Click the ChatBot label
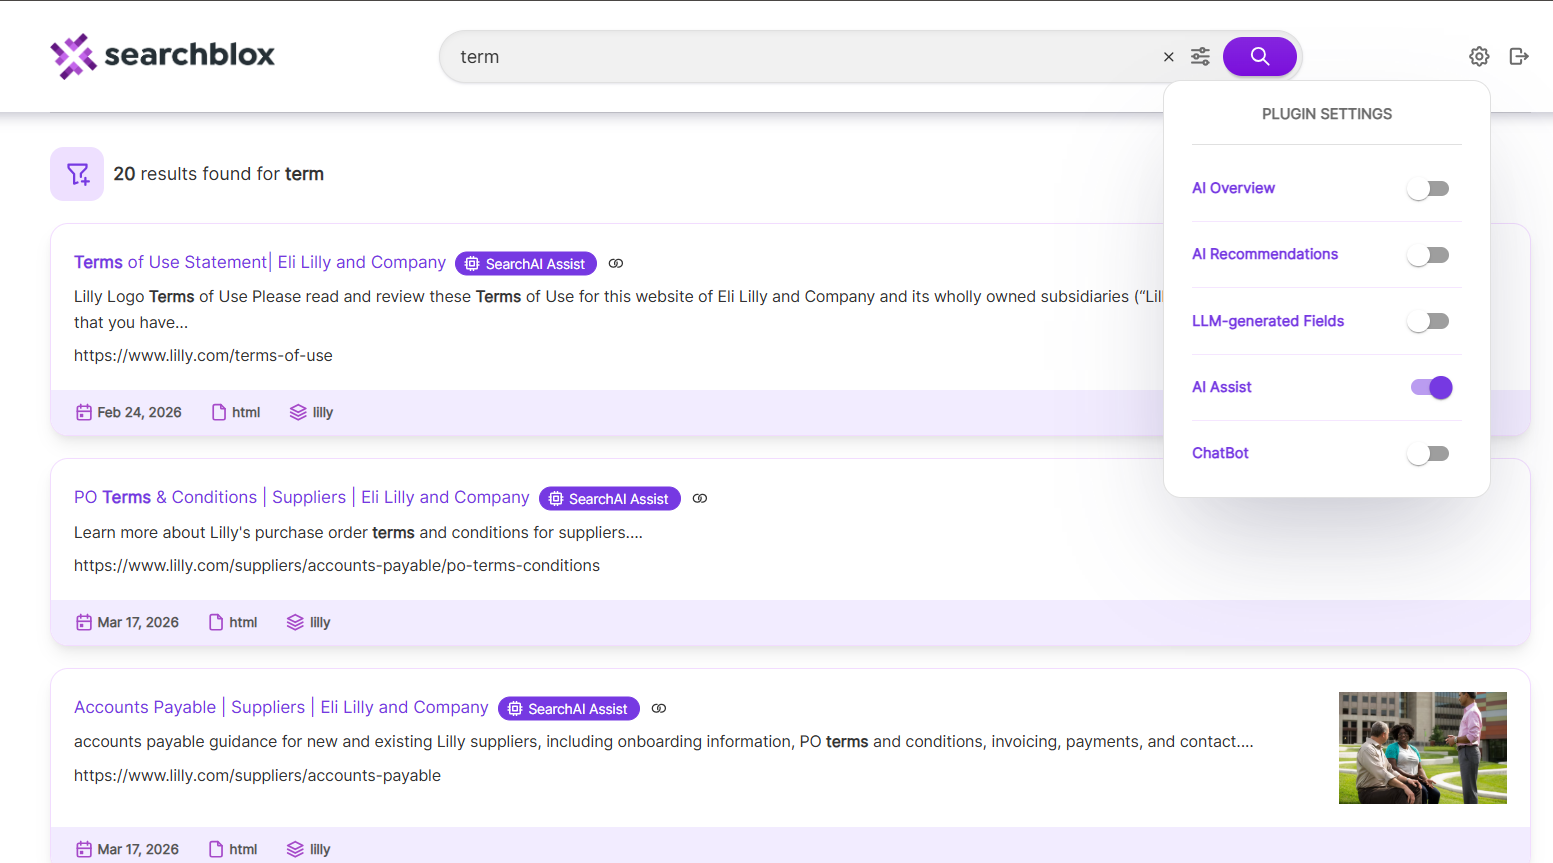This screenshot has height=863, width=1553. pyautogui.click(x=1220, y=453)
